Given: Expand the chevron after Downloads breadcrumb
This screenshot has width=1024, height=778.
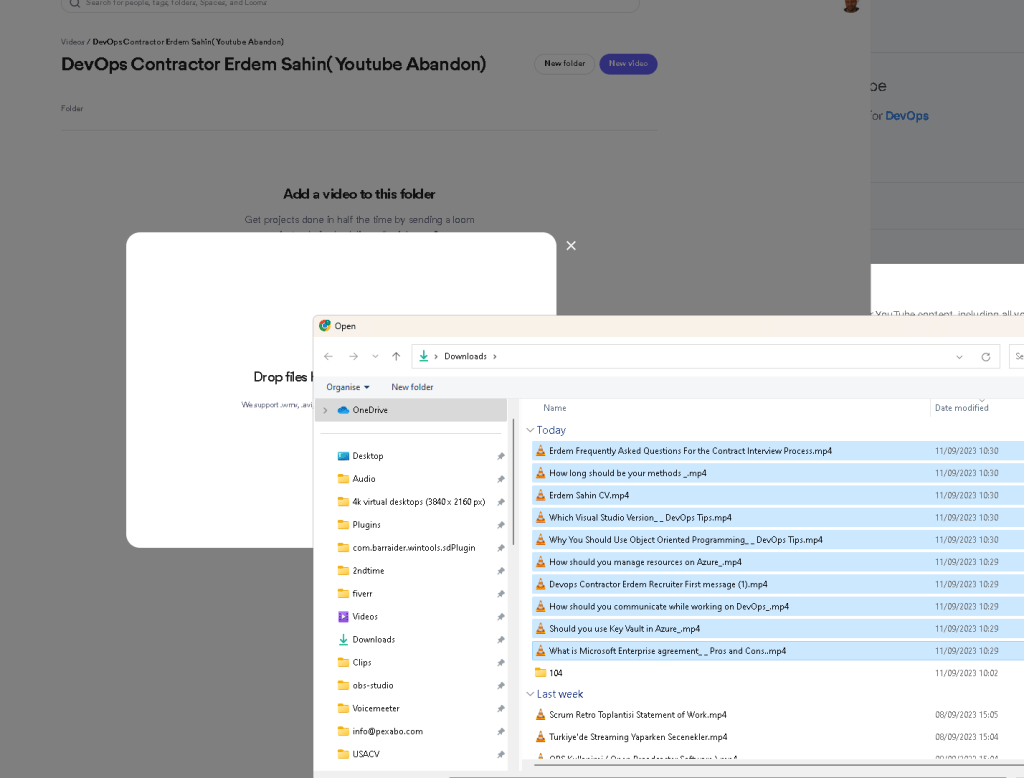Looking at the screenshot, I should tap(494, 357).
